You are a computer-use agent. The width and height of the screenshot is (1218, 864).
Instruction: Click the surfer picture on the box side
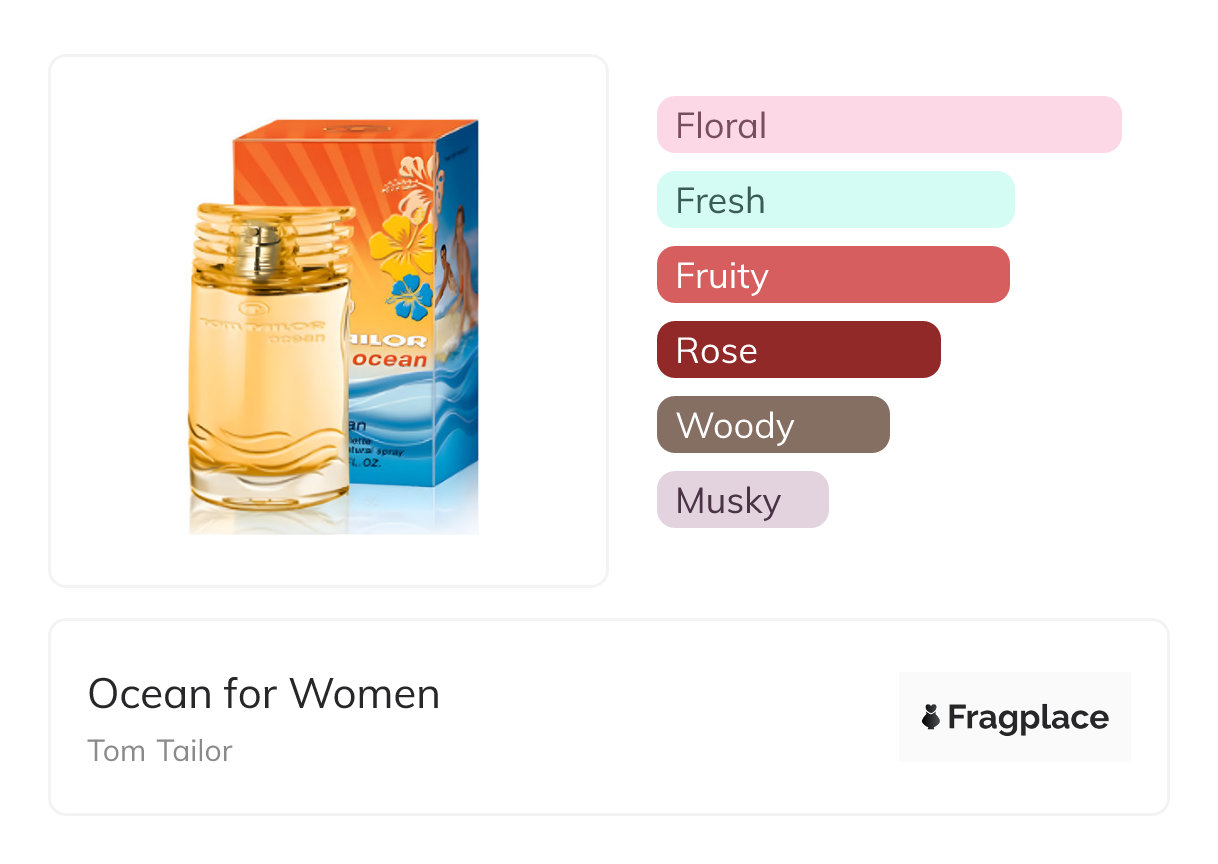[459, 270]
